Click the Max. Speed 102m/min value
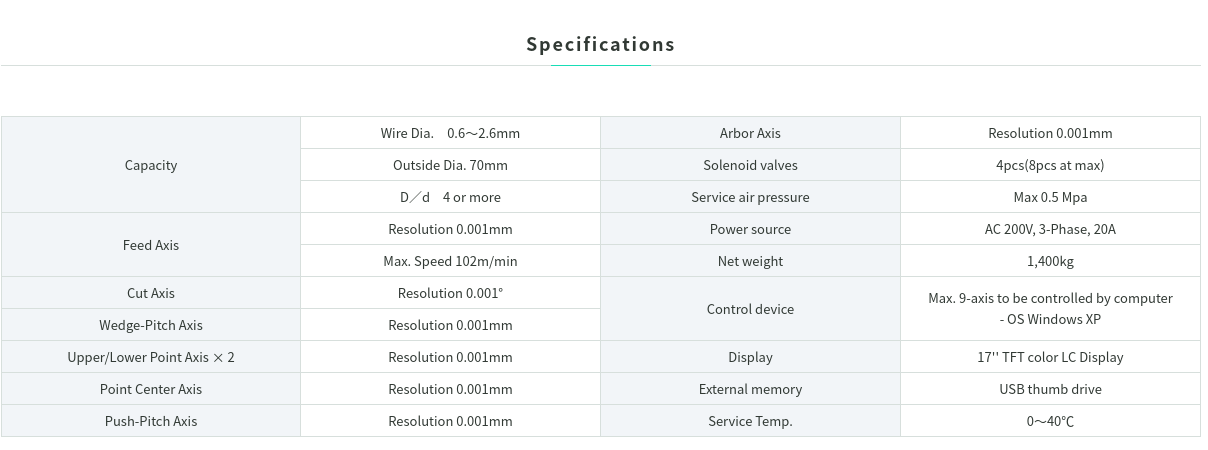Image resolution: width=1208 pixels, height=450 pixels. pos(450,261)
